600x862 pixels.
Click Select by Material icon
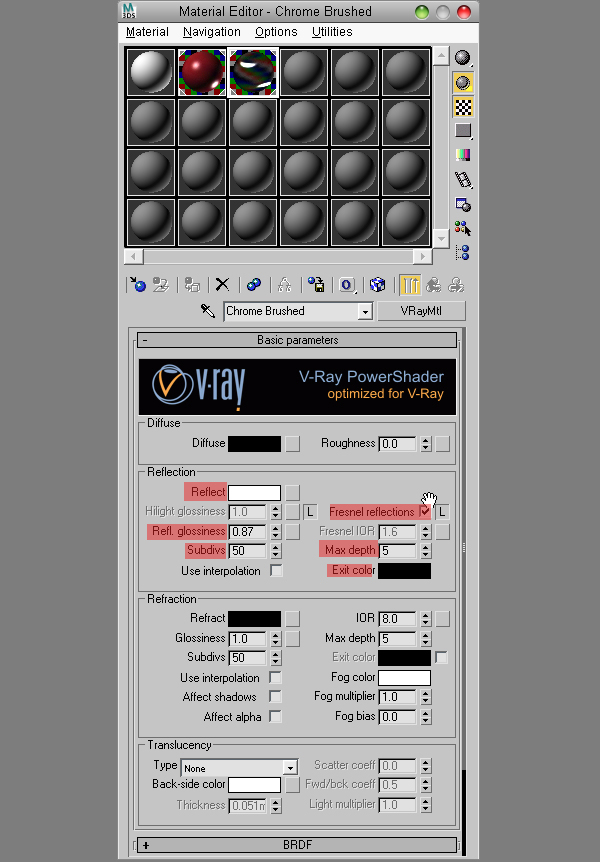(463, 228)
